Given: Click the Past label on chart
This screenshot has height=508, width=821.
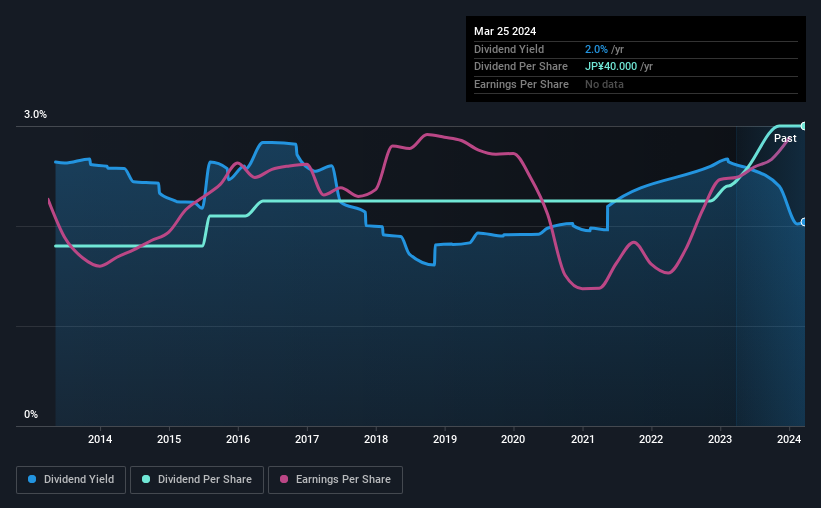Looking at the screenshot, I should coord(785,138).
